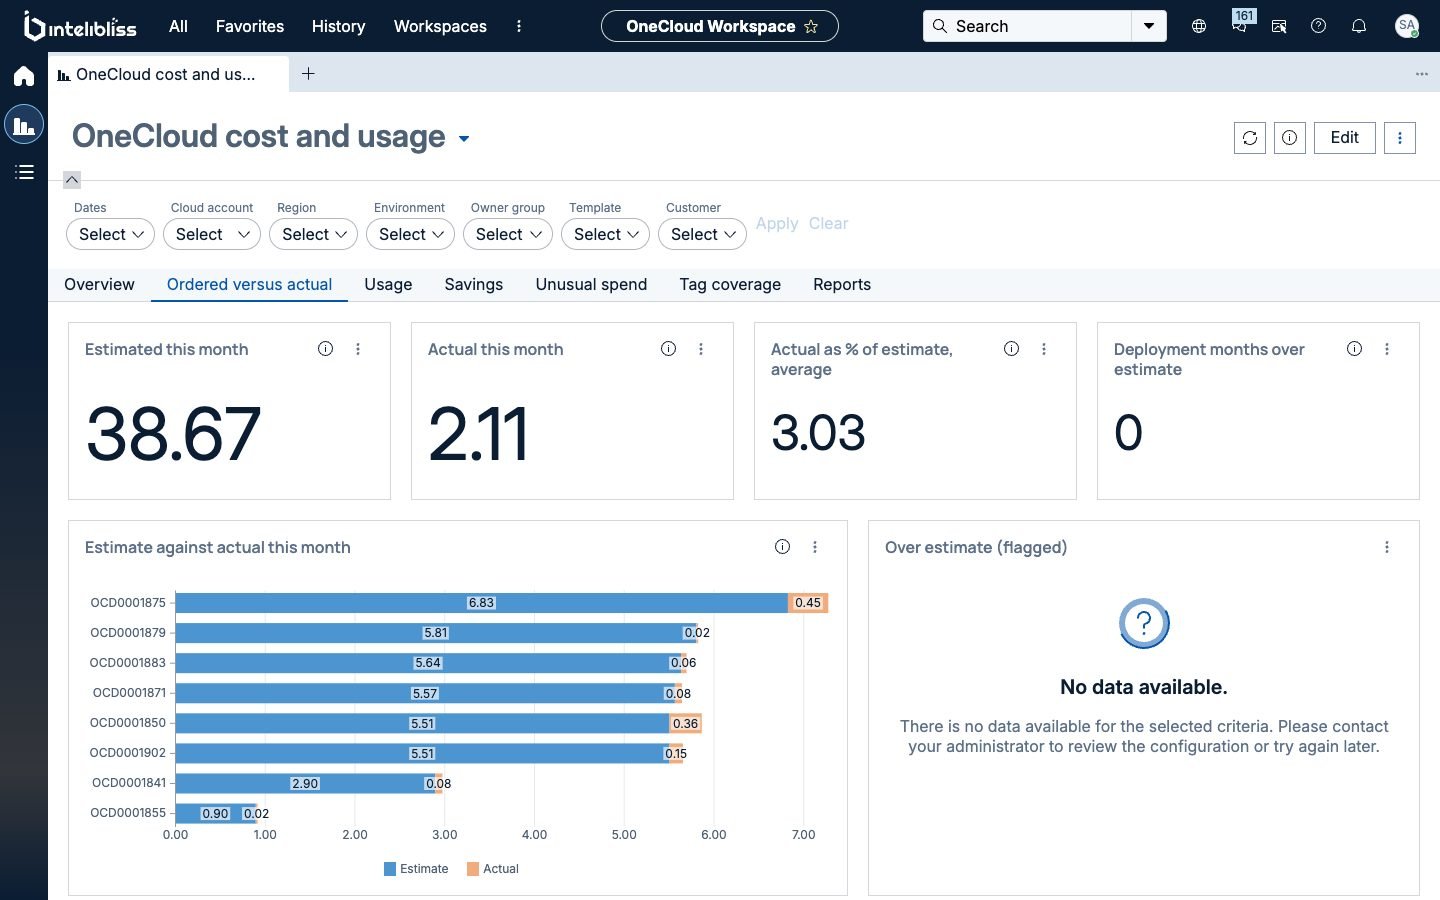Toggle the Actual legend swatch
1440x900 pixels.
pos(473,869)
